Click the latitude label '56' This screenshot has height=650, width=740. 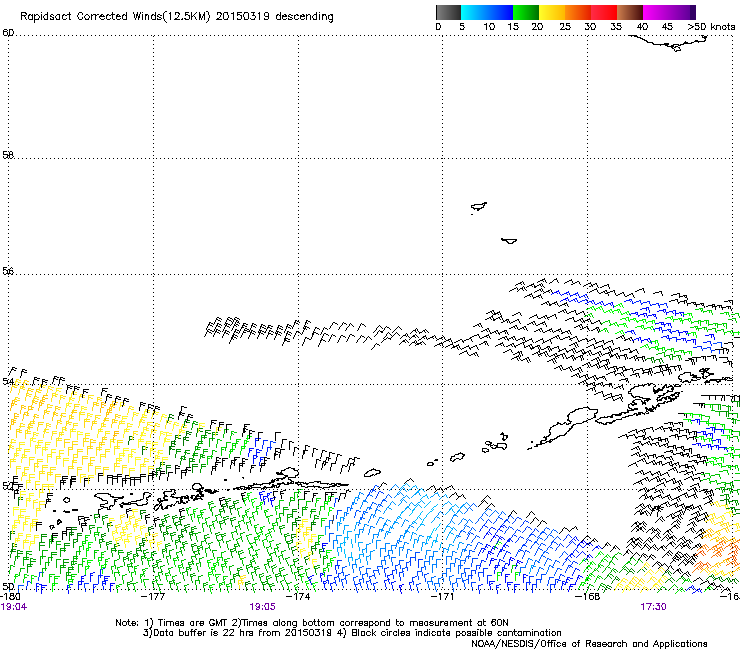point(8,271)
